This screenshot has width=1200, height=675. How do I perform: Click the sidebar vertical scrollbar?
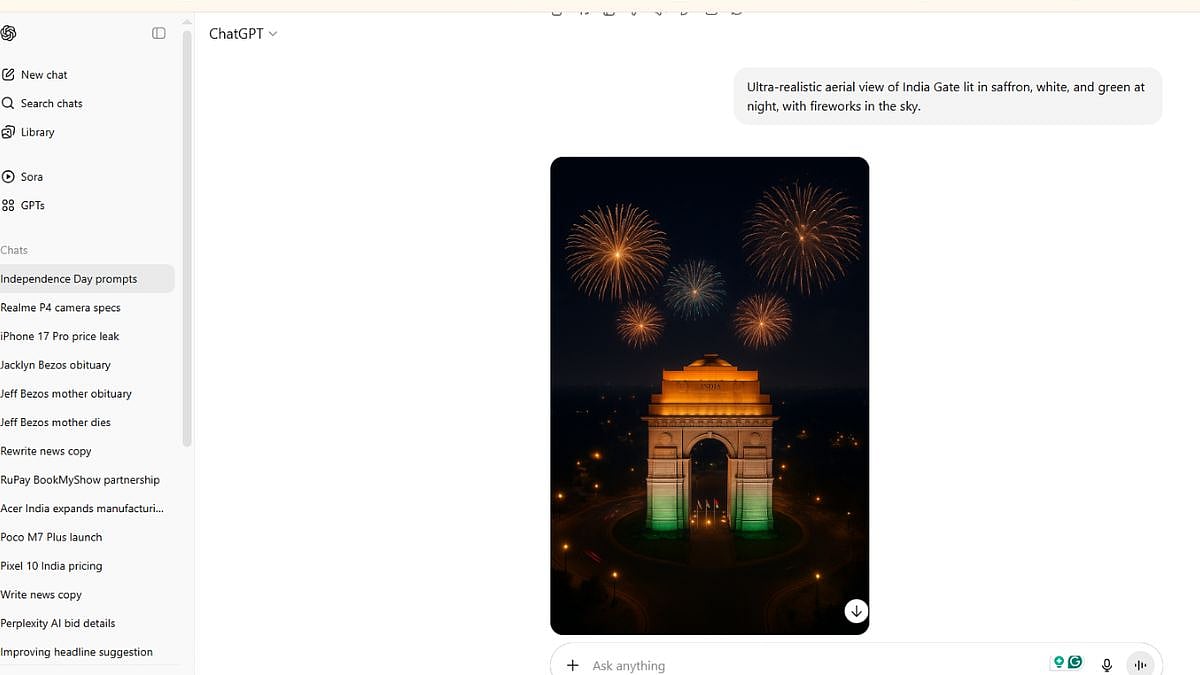point(187,240)
